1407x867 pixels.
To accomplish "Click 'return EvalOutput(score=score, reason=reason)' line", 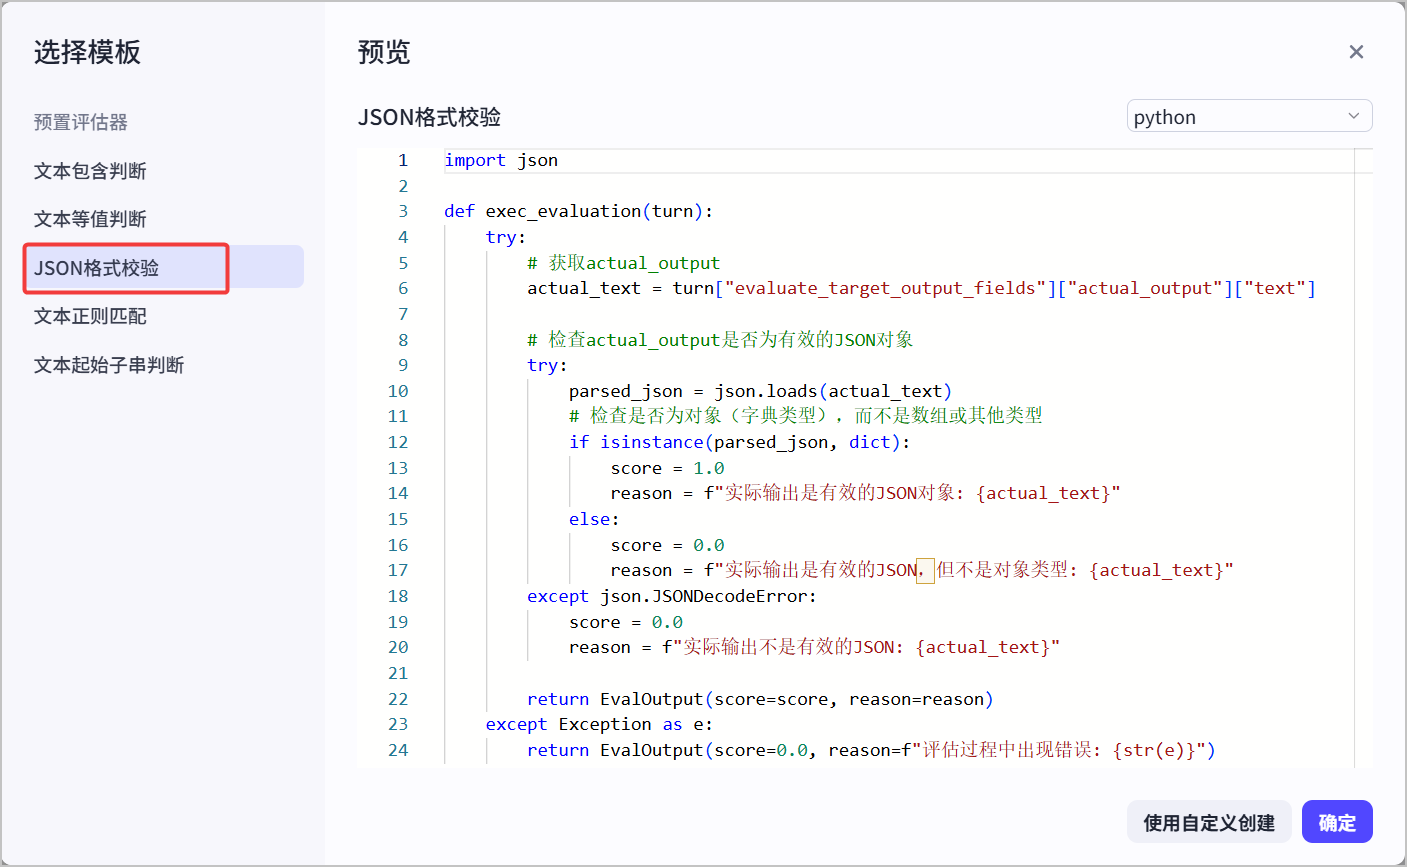I will coord(760,699).
